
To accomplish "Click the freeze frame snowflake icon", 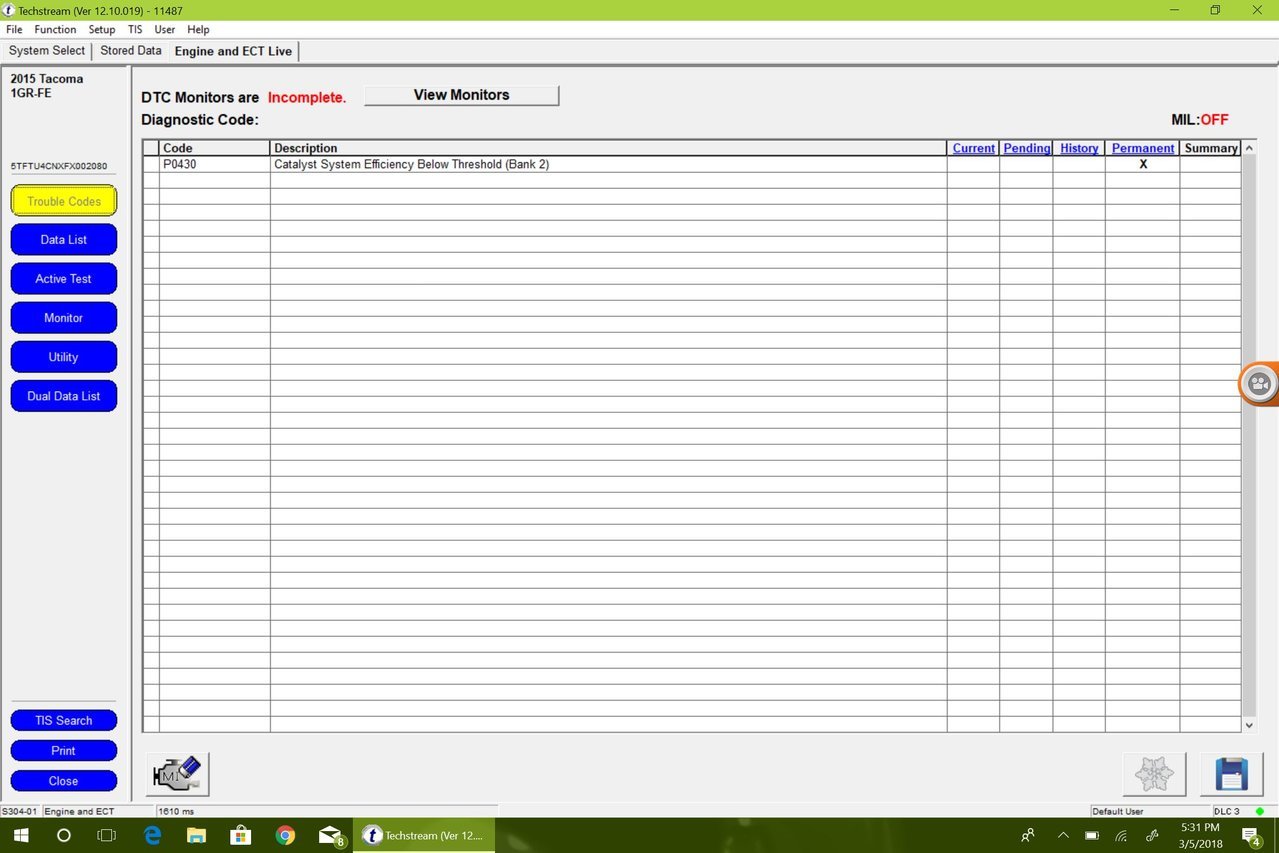I will point(1154,774).
